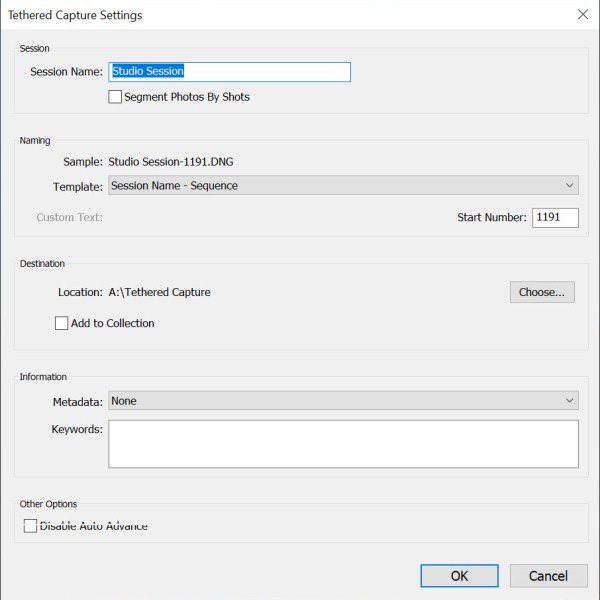Click the Template label in Naming section

[77, 186]
